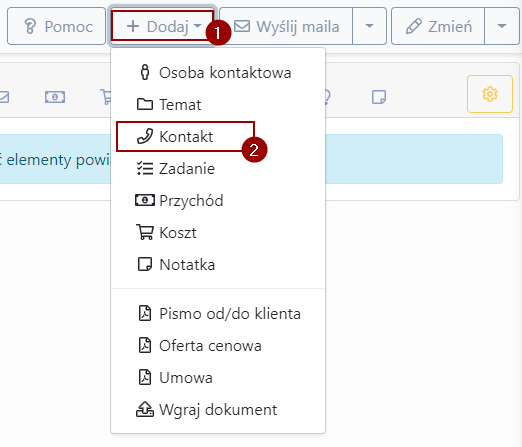Click the pencil icon in Zmień
Screen dimensions: 522x447
(414, 26)
